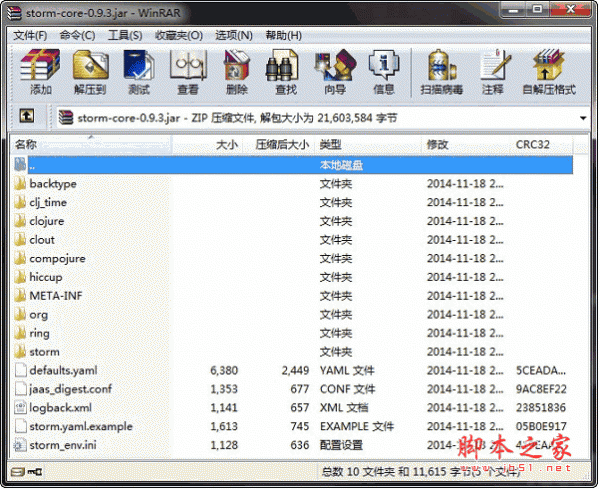
Task: Click the archive icon in address bar
Action: click(x=66, y=118)
